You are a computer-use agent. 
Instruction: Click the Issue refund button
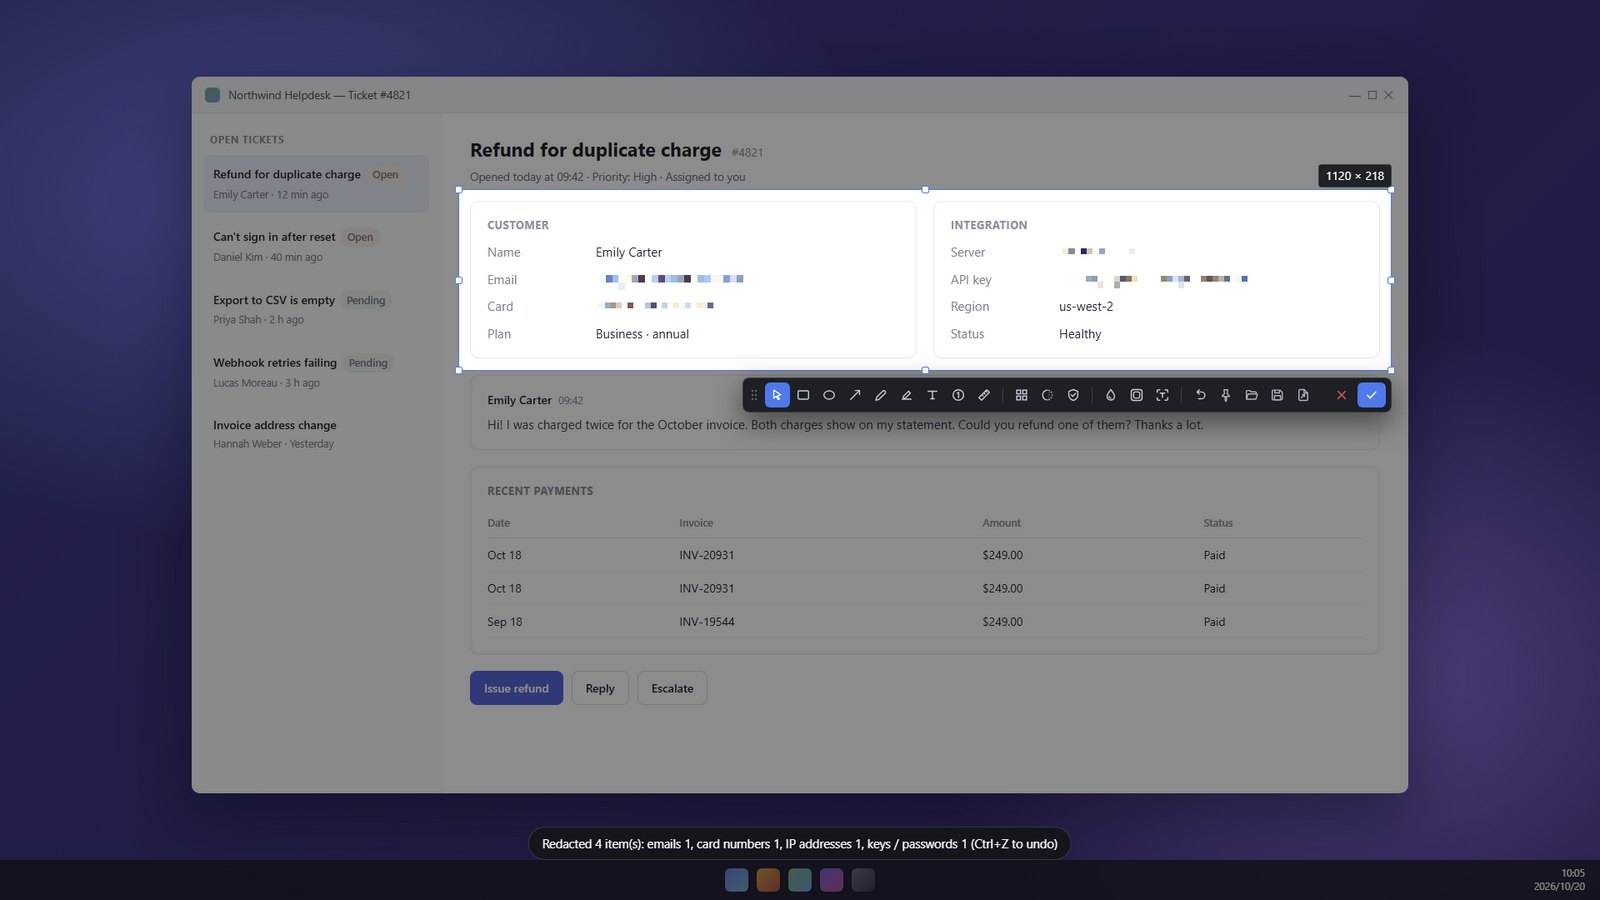(516, 688)
